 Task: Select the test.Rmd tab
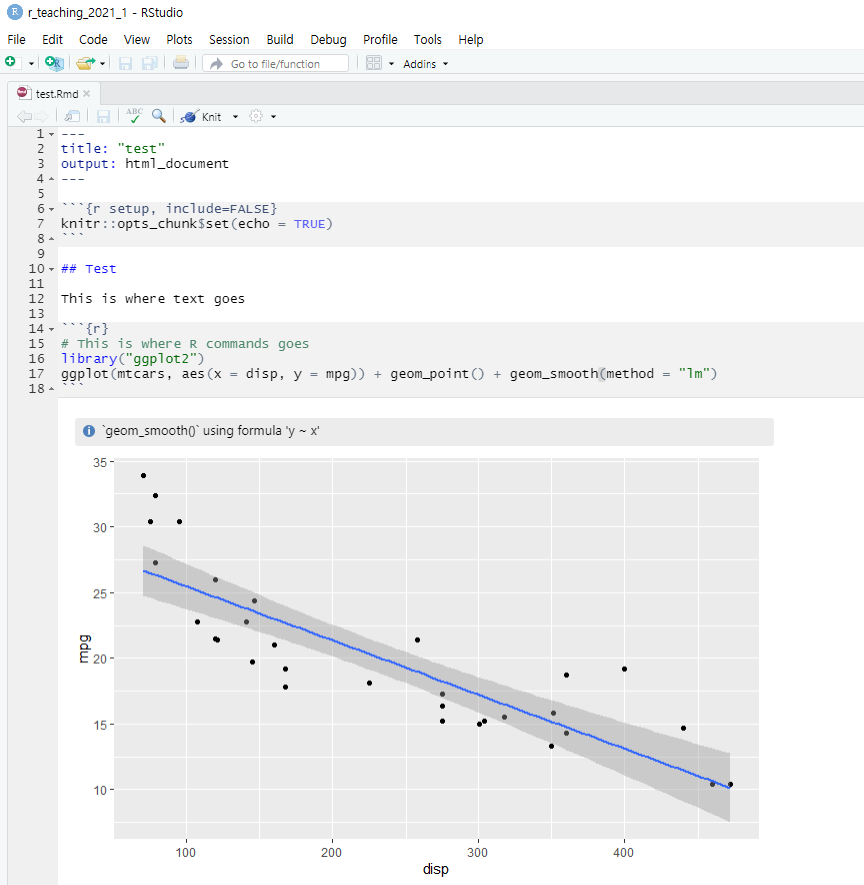(x=56, y=93)
